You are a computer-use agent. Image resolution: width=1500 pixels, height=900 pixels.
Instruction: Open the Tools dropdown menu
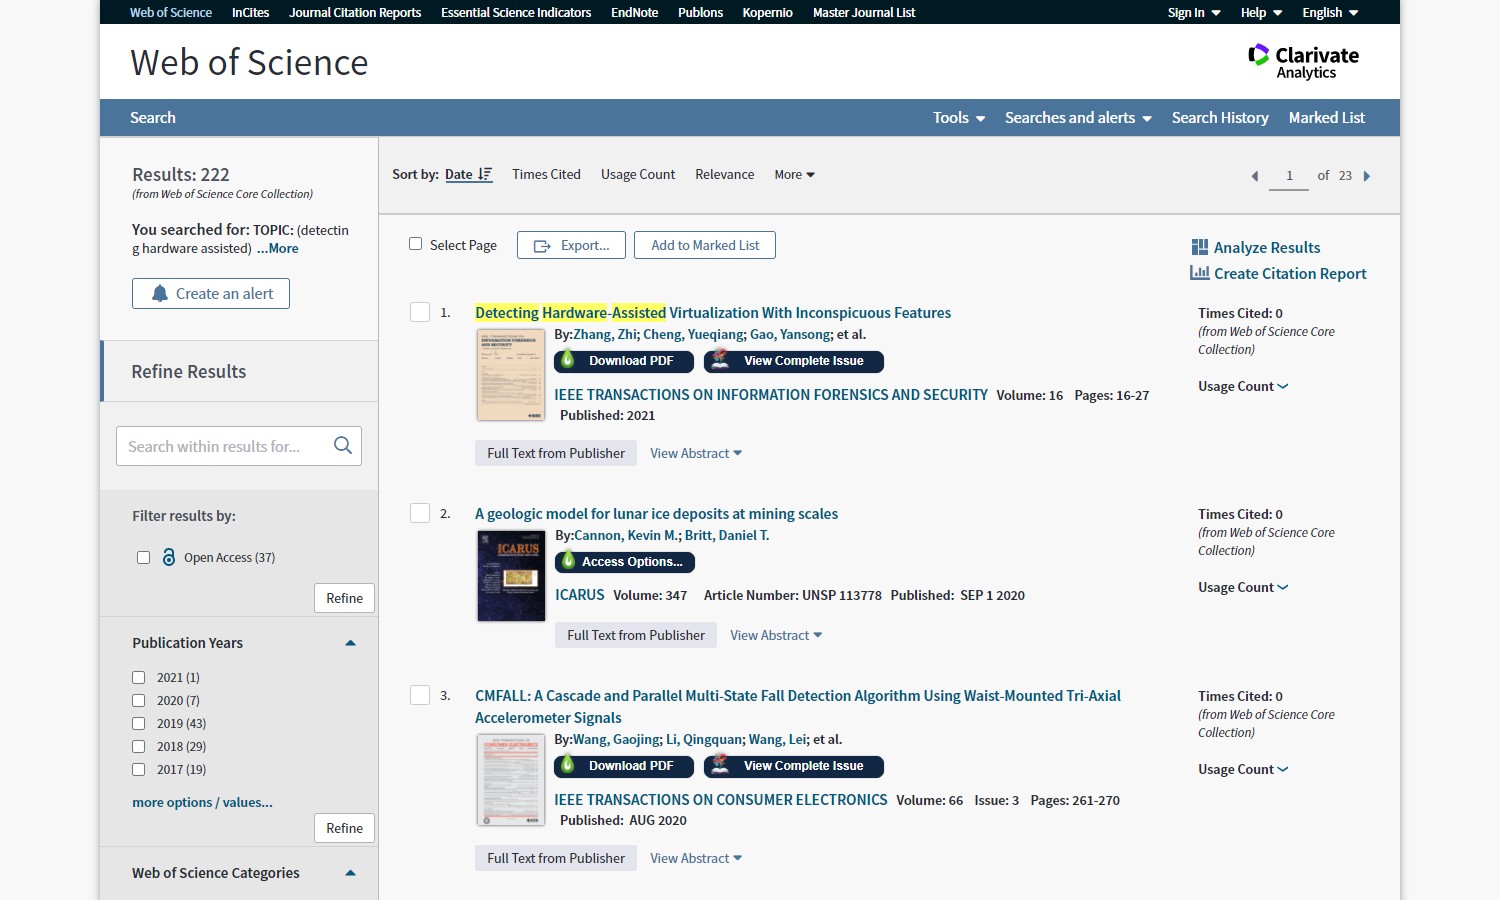[959, 117]
